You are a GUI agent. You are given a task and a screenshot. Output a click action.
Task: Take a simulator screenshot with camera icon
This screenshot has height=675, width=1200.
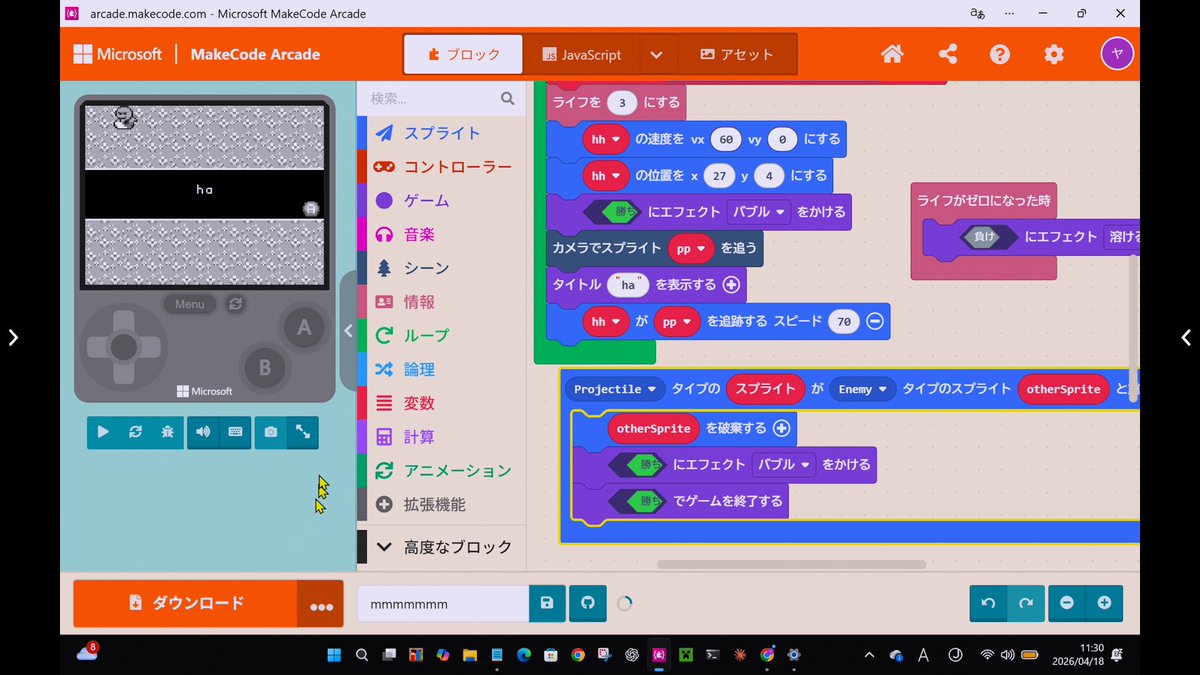click(270, 432)
